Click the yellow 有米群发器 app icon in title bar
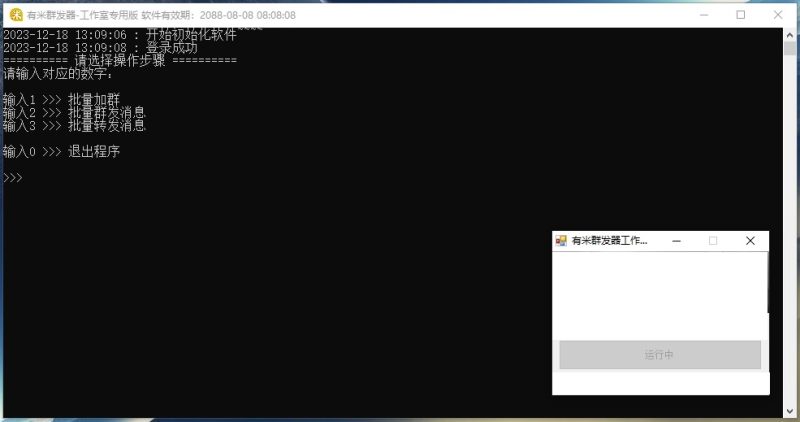 coord(16,15)
